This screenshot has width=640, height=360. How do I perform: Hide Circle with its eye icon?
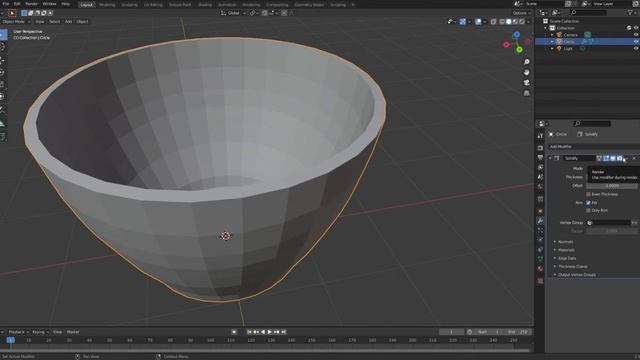click(x=636, y=42)
